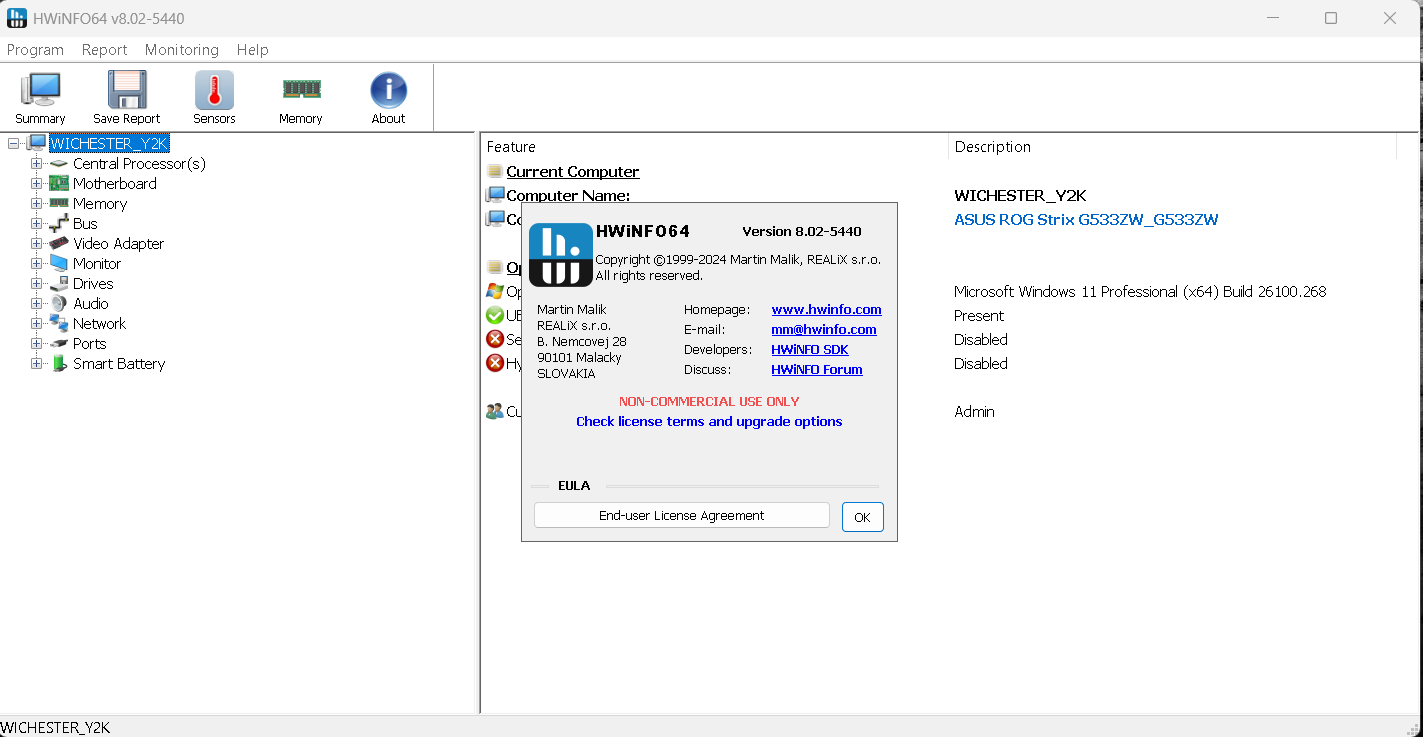Click the Current Computer folder icon
The image size is (1423, 737).
pyautogui.click(x=494, y=172)
